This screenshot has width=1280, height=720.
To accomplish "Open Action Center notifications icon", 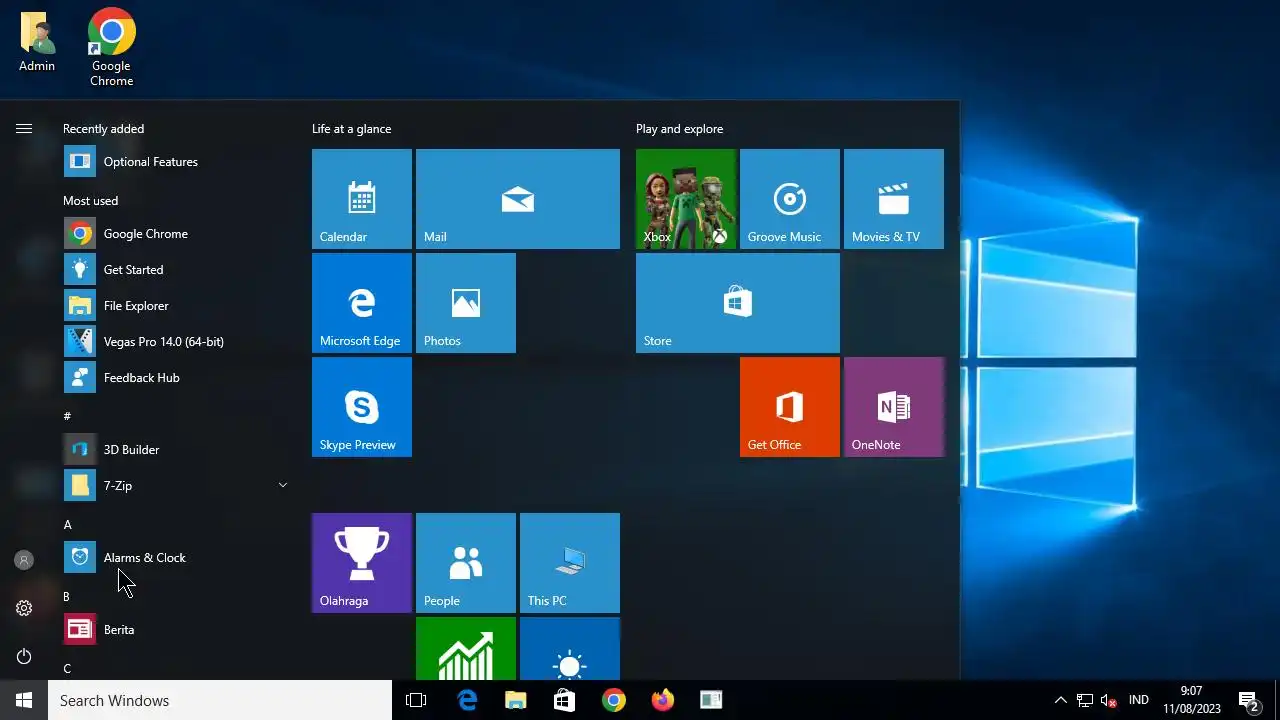I will [1248, 700].
